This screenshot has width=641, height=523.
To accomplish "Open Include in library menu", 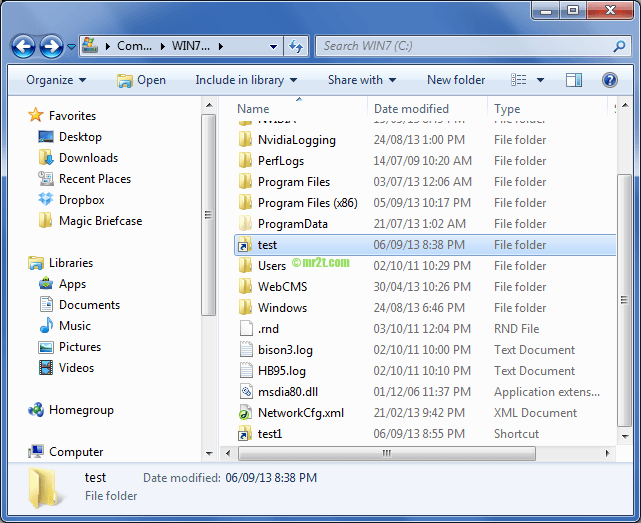I will (246, 80).
